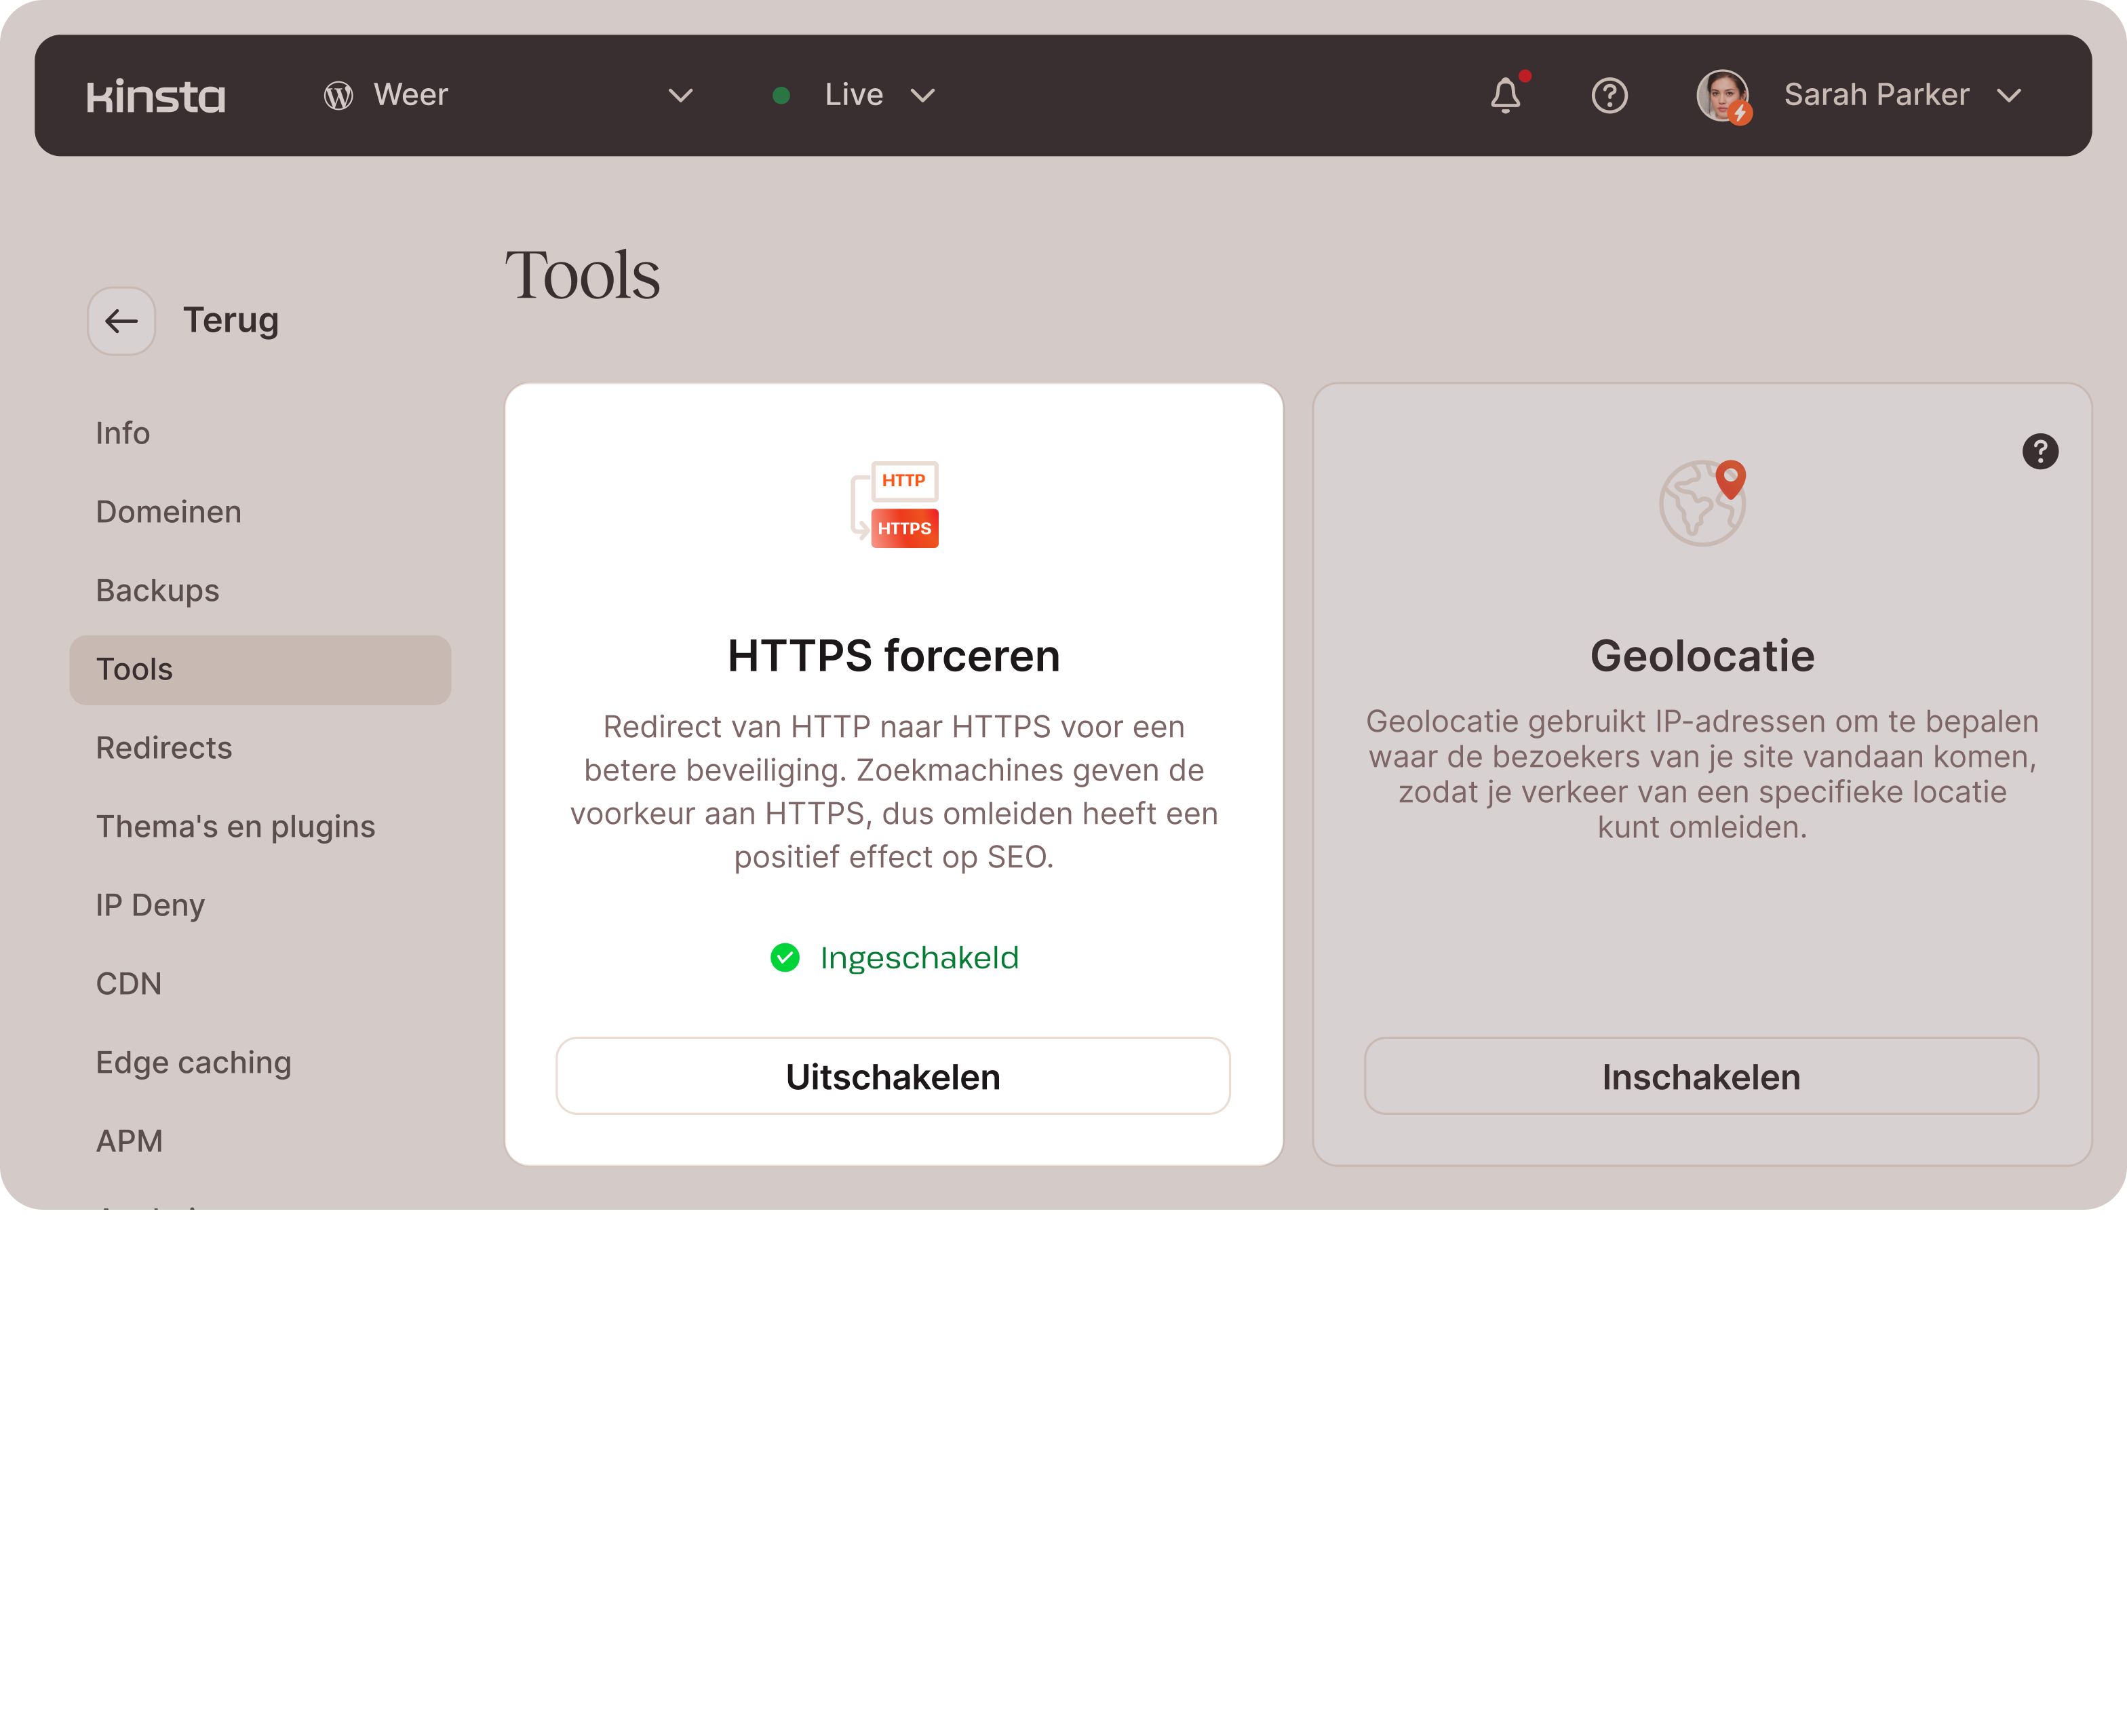Click the Kinsta logo
This screenshot has width=2127, height=1736.
coord(156,96)
